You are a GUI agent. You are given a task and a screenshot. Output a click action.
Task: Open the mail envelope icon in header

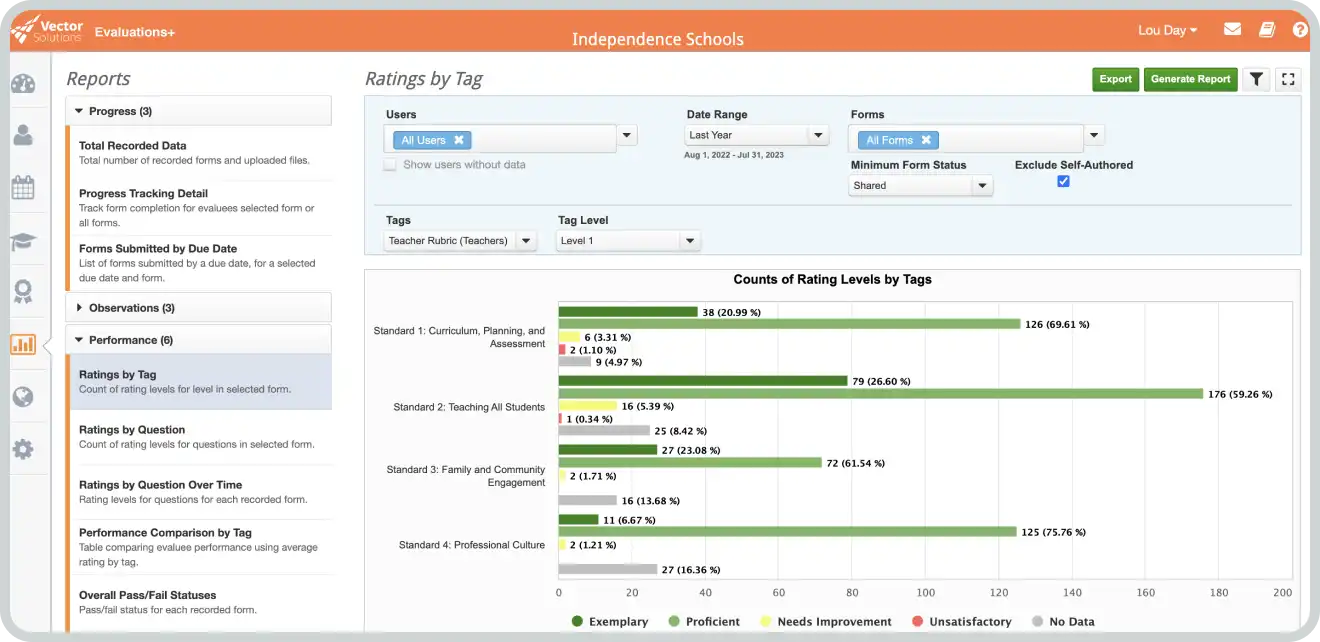pyautogui.click(x=1232, y=30)
